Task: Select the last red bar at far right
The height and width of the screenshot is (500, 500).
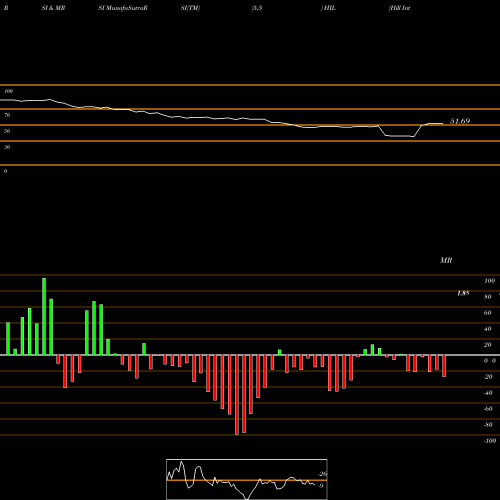Action: click(x=444, y=366)
